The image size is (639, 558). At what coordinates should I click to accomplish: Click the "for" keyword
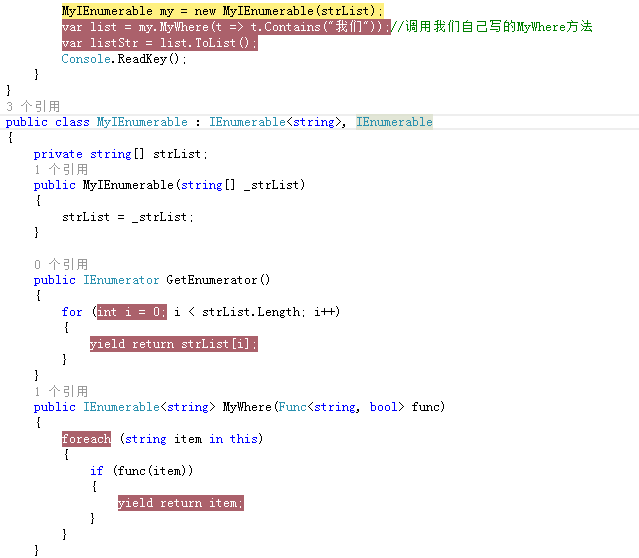(72, 312)
